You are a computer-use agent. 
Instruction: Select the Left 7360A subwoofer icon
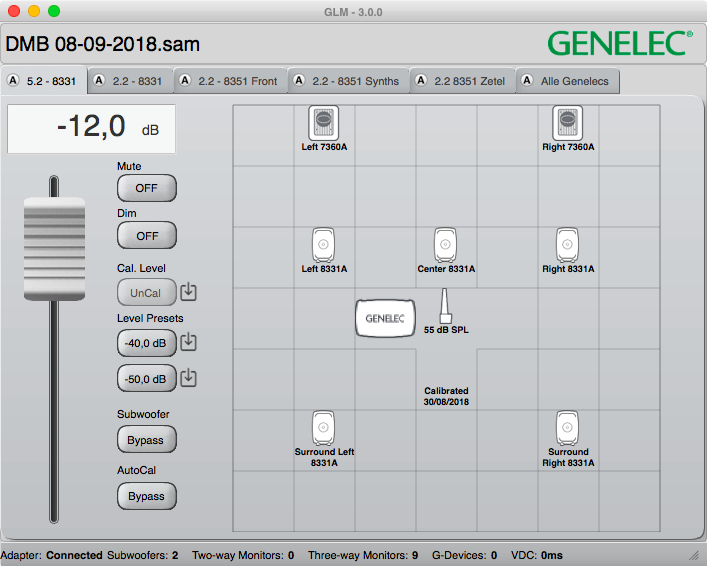[x=324, y=123]
